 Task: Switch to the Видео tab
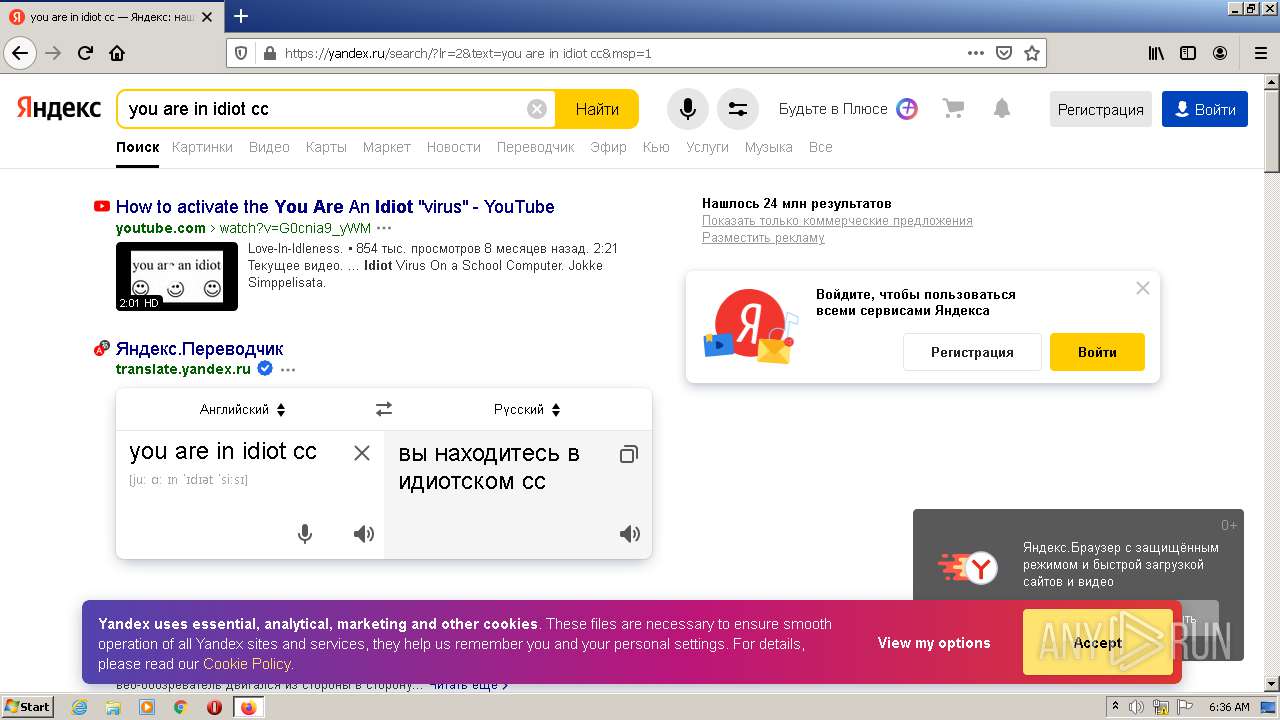269,147
